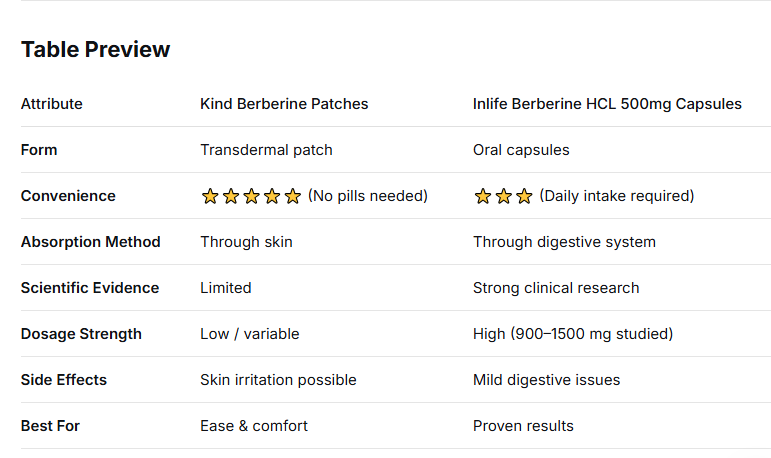Select the Form row label
771x458 pixels.
(39, 150)
